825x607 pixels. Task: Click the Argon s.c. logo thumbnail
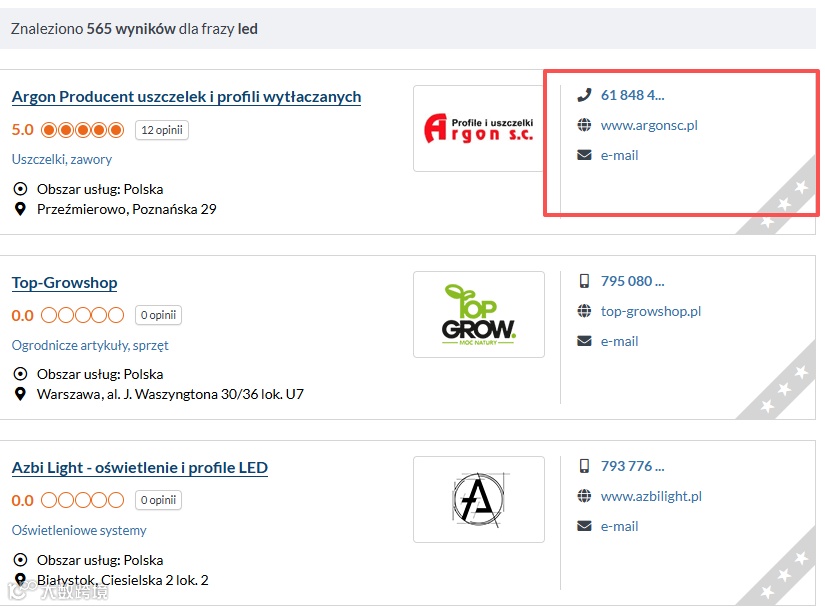point(478,128)
